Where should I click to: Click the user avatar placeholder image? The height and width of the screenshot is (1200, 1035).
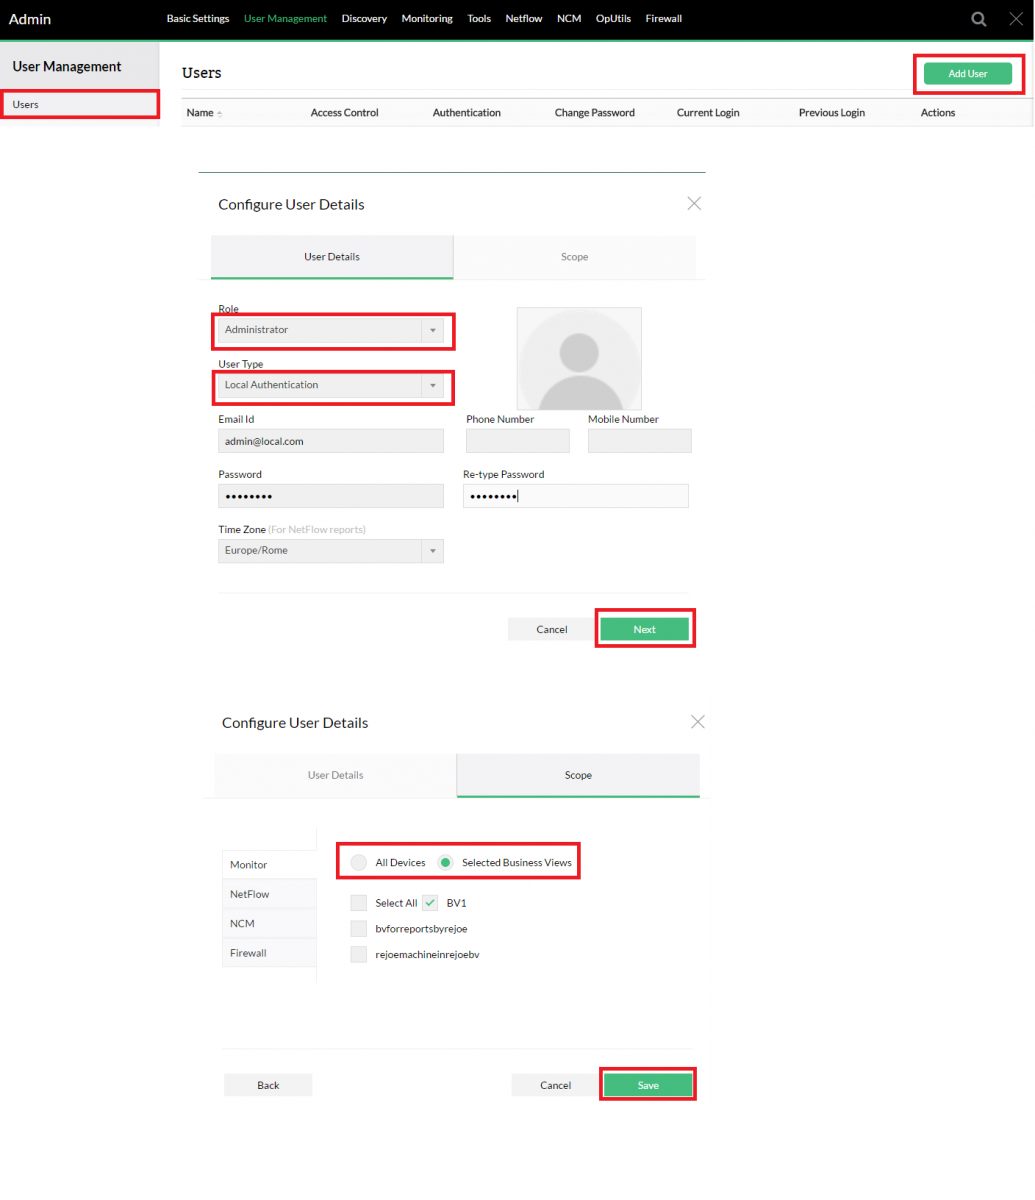click(579, 358)
